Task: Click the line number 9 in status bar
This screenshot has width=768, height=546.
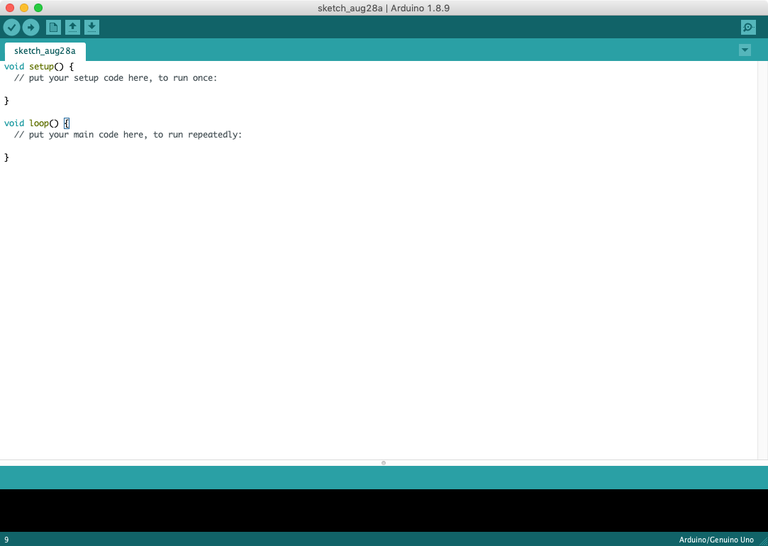Action: [x=7, y=539]
